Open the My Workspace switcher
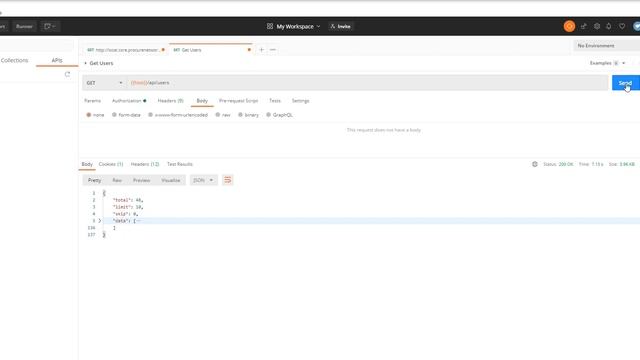This screenshot has width=640, height=360. pyautogui.click(x=293, y=27)
